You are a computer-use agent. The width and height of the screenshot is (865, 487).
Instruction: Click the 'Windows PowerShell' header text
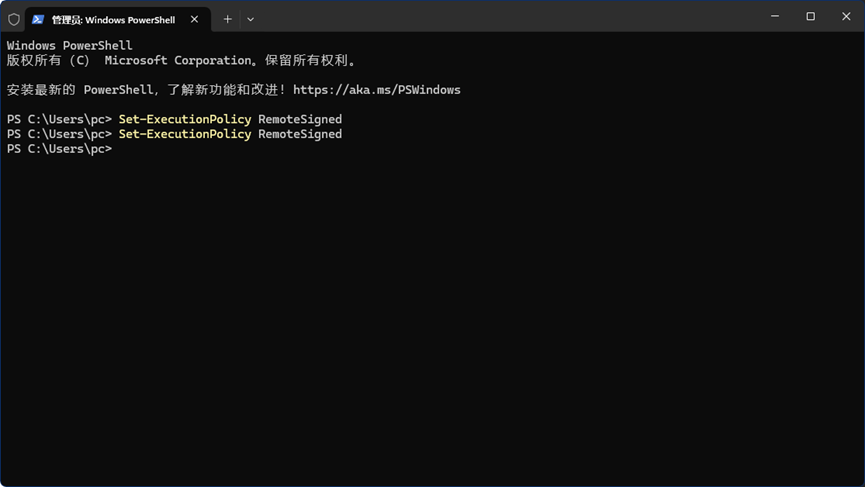70,45
